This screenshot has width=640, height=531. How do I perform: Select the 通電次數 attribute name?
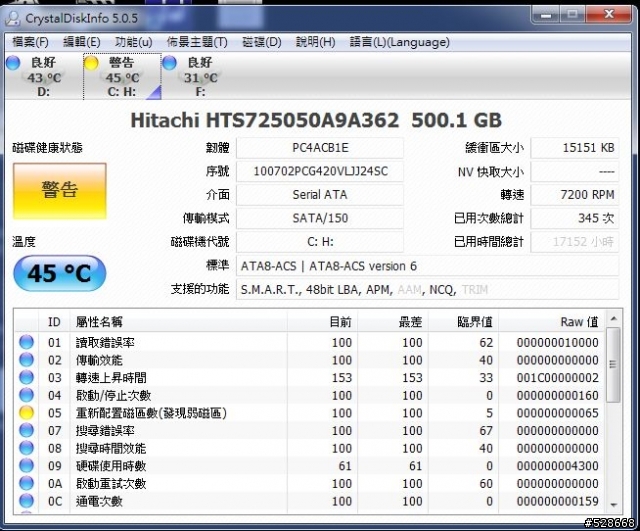[99, 501]
